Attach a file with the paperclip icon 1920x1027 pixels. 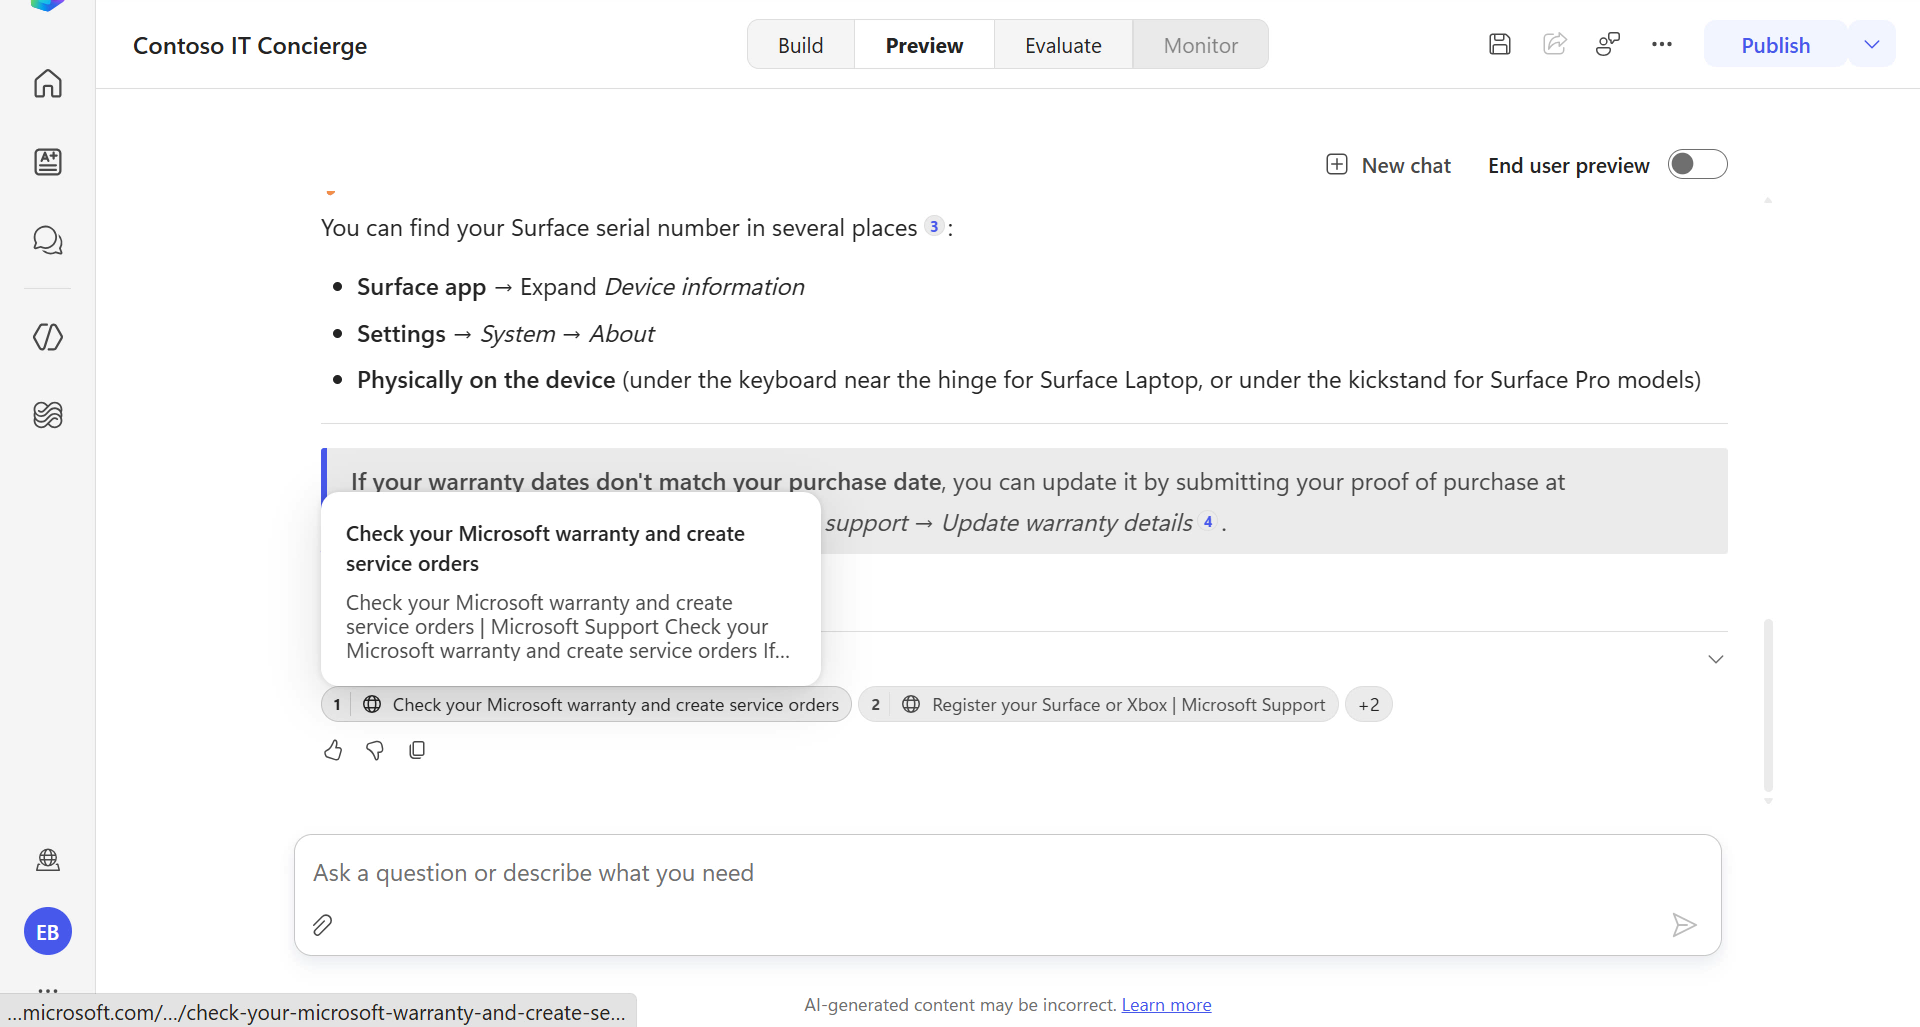pos(322,925)
